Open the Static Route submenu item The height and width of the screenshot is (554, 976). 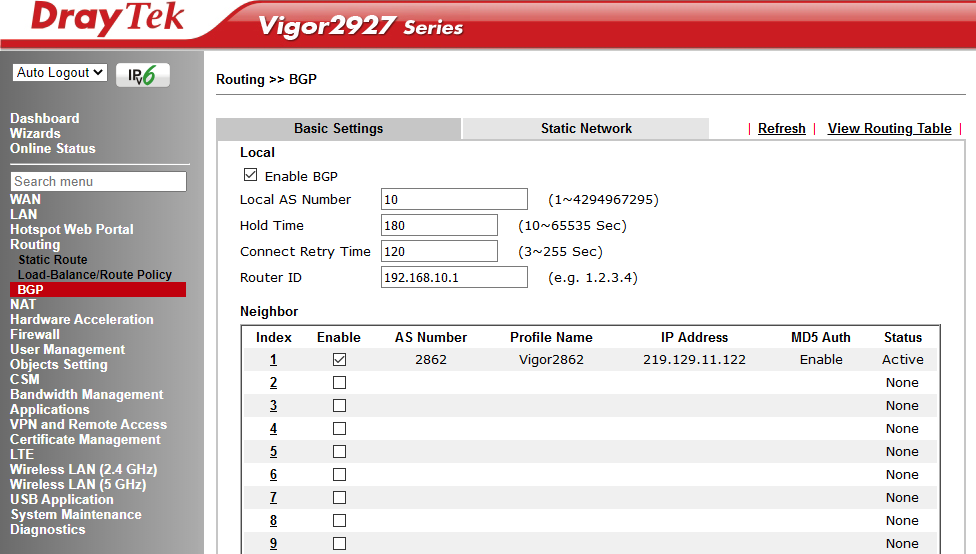click(53, 260)
